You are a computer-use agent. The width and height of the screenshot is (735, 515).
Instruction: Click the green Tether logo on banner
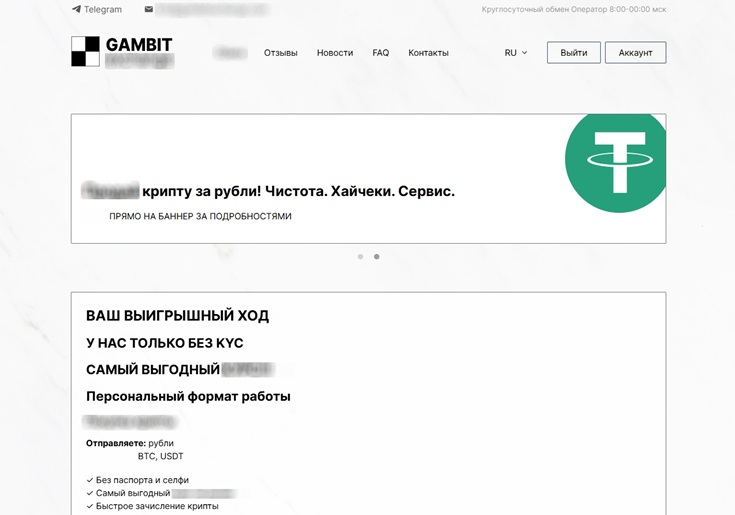point(613,161)
